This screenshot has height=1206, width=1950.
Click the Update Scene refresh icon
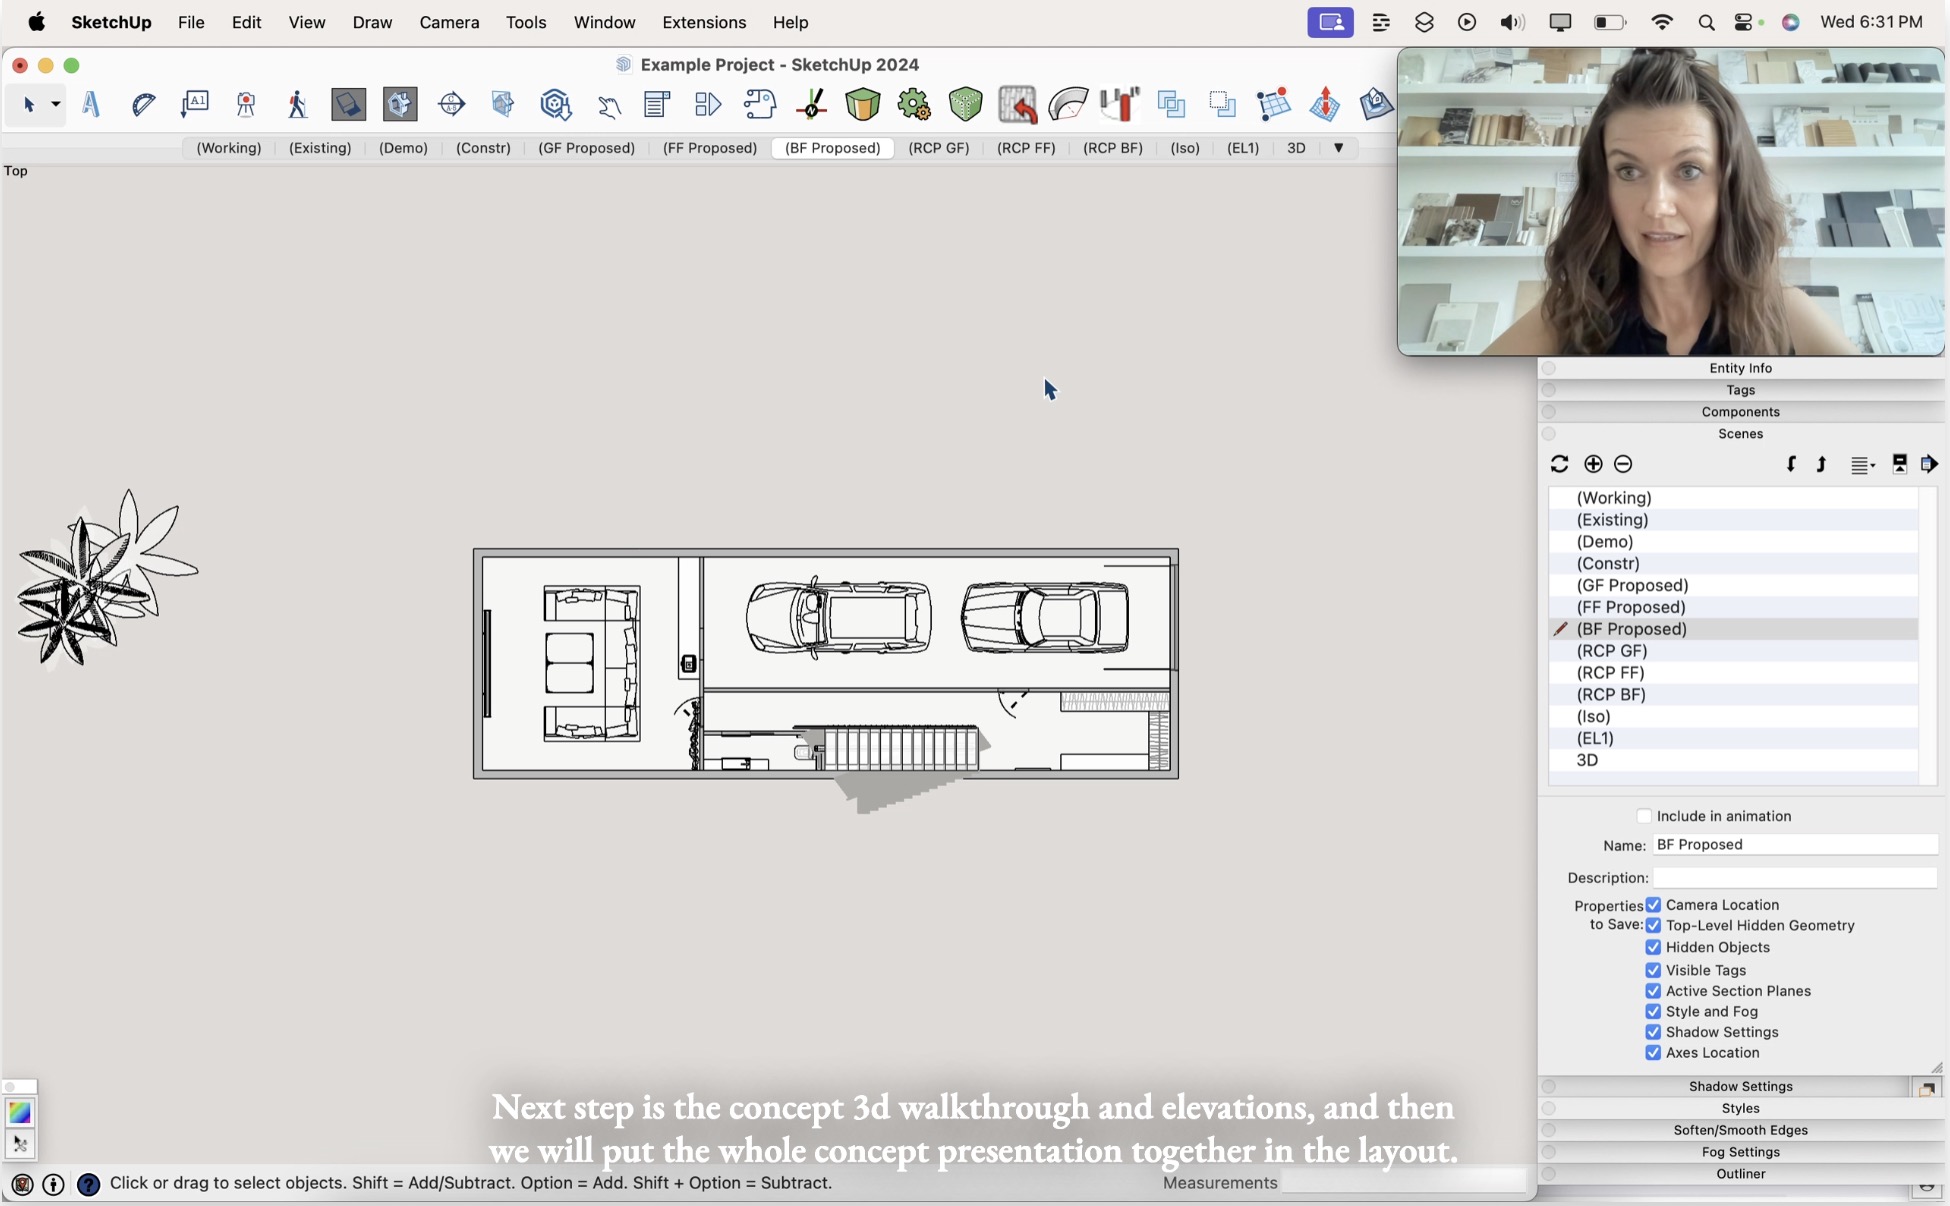click(x=1560, y=464)
